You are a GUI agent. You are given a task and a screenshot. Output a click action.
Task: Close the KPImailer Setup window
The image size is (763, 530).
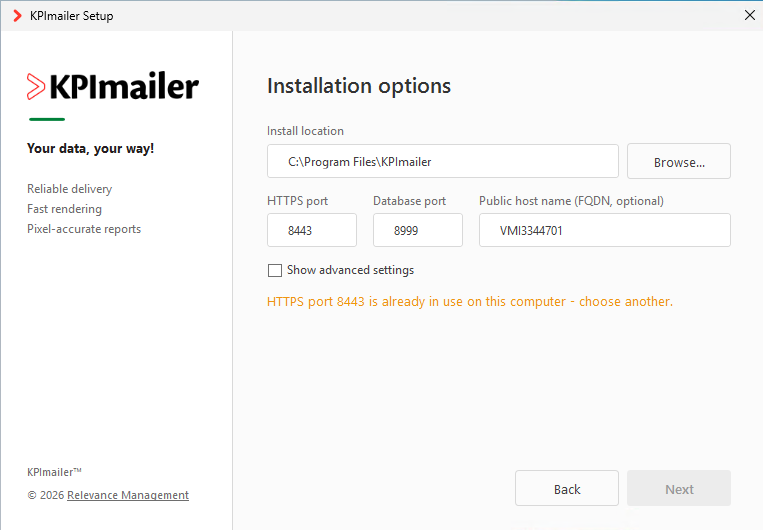pos(750,15)
